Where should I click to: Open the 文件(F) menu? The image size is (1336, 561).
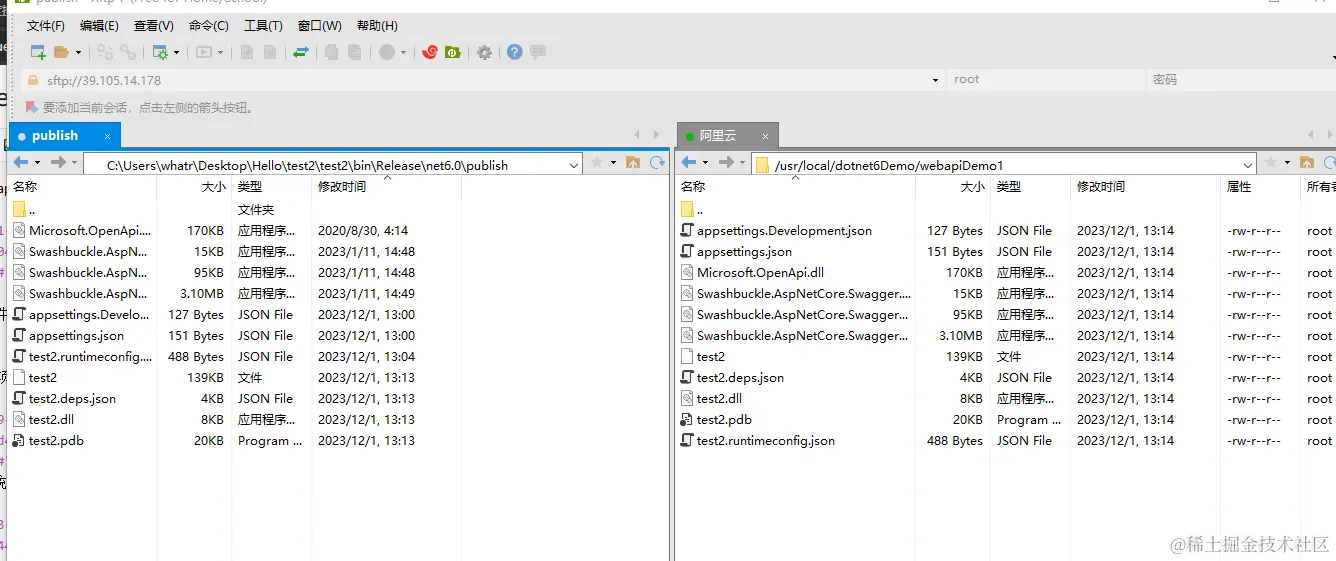45,26
